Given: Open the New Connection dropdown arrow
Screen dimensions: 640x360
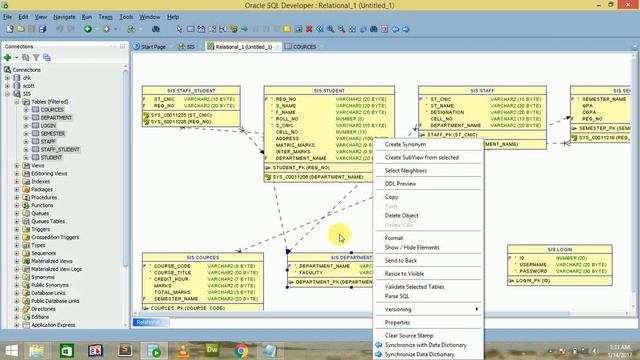Looking at the screenshot, I should [x=17, y=58].
